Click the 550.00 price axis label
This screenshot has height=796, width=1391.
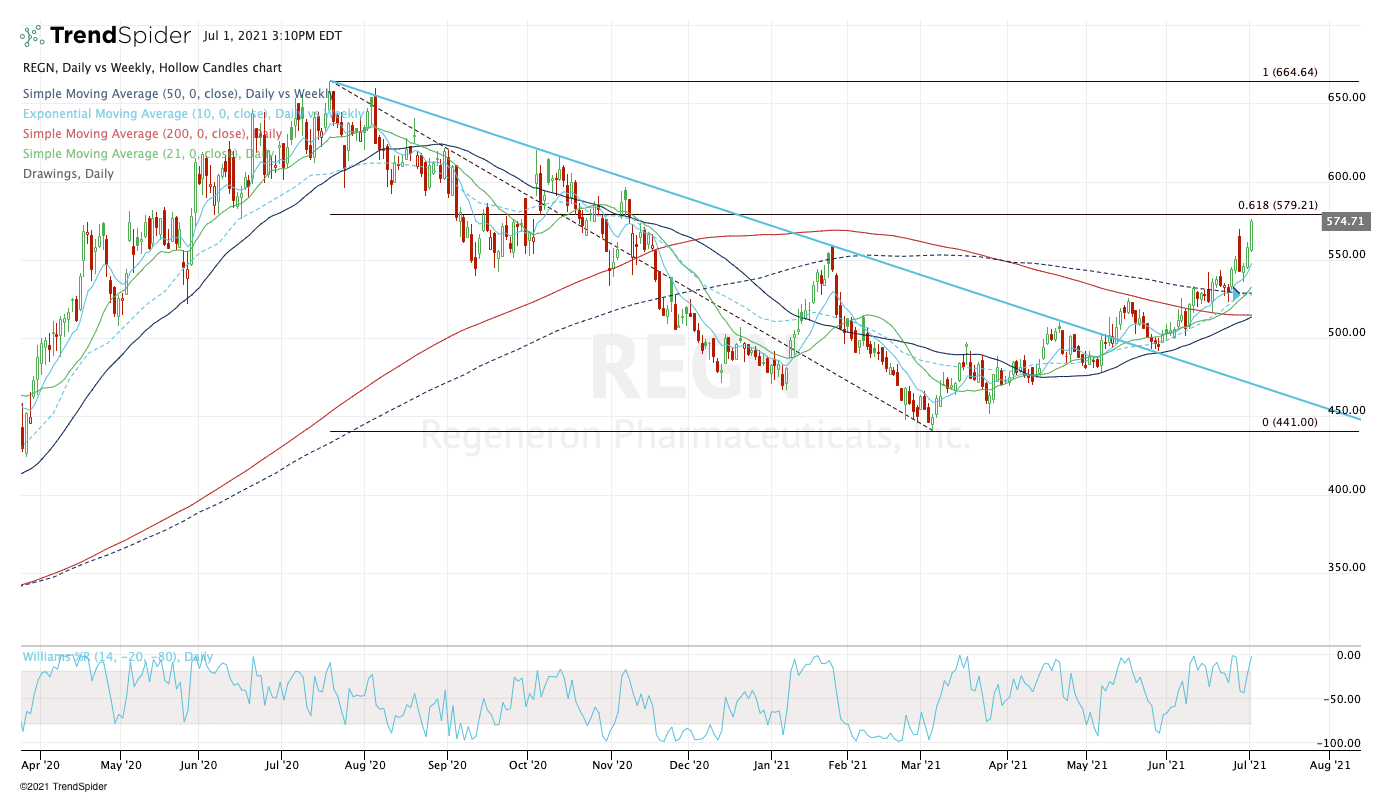[x=1346, y=254]
